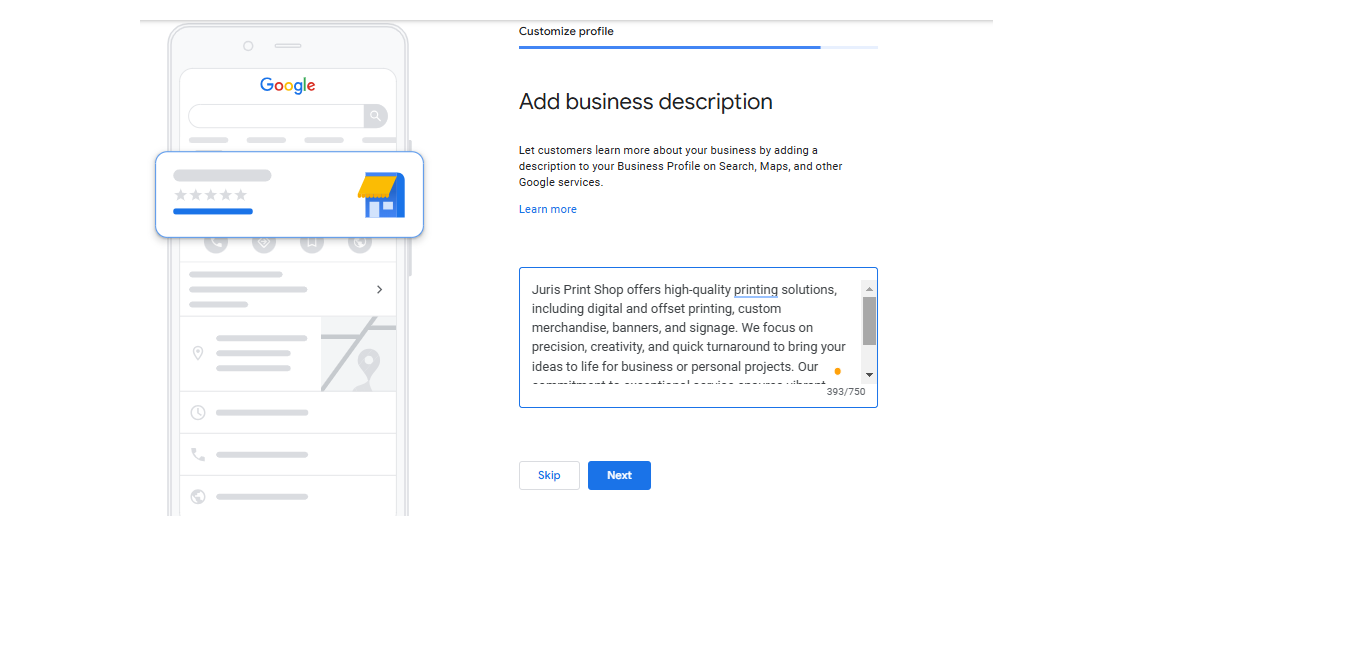
Task: Open the Learn more link
Action: pyautogui.click(x=548, y=209)
